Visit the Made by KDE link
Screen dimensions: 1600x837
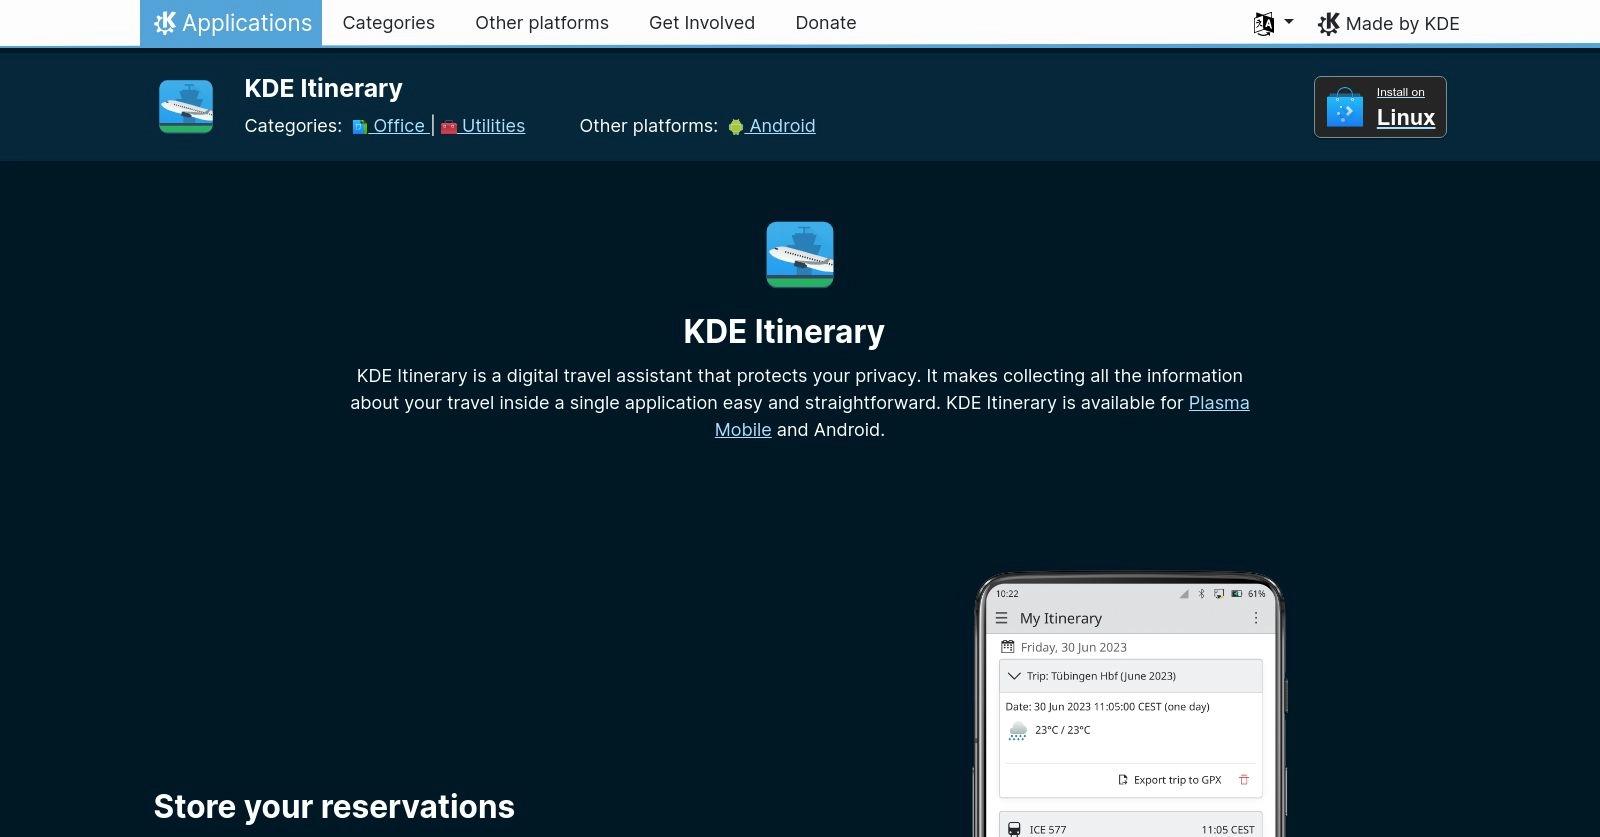pyautogui.click(x=1388, y=24)
